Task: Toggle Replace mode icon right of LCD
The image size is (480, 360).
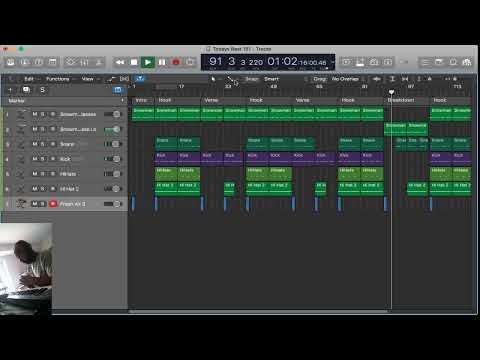Action: (346, 62)
